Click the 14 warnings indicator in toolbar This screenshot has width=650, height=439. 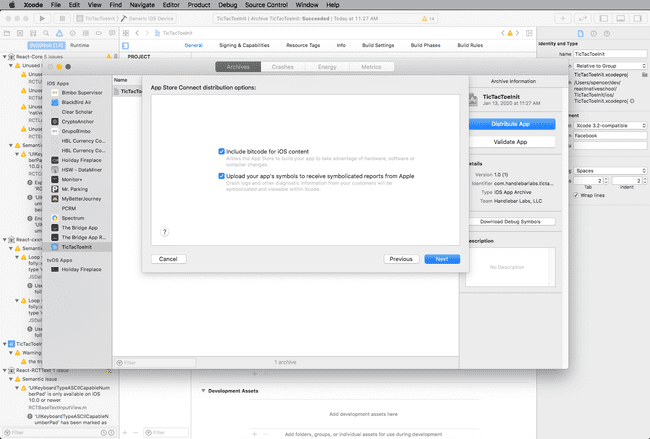point(428,19)
